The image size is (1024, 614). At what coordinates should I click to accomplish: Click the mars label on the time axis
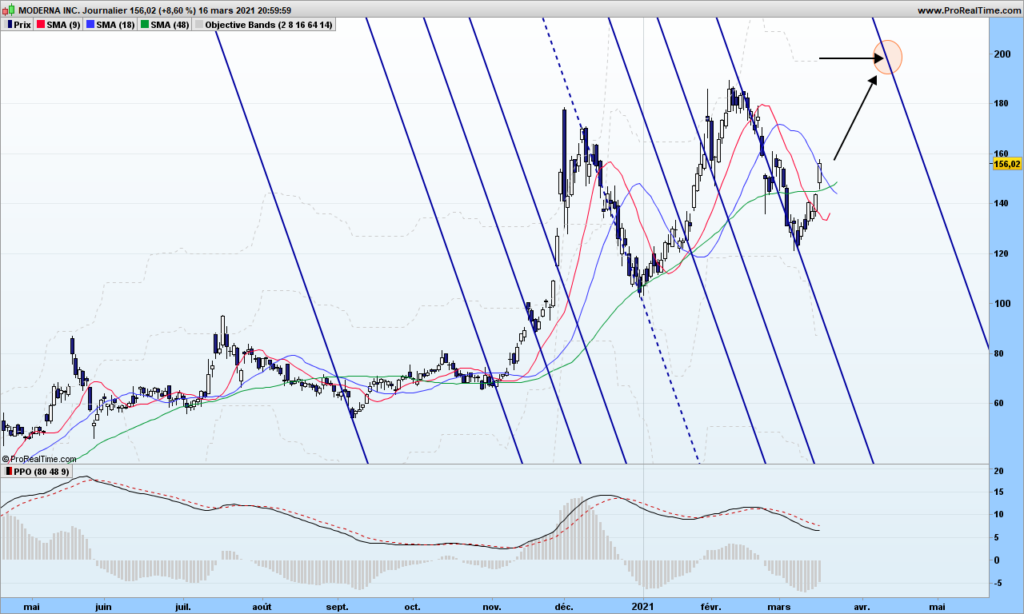(779, 607)
